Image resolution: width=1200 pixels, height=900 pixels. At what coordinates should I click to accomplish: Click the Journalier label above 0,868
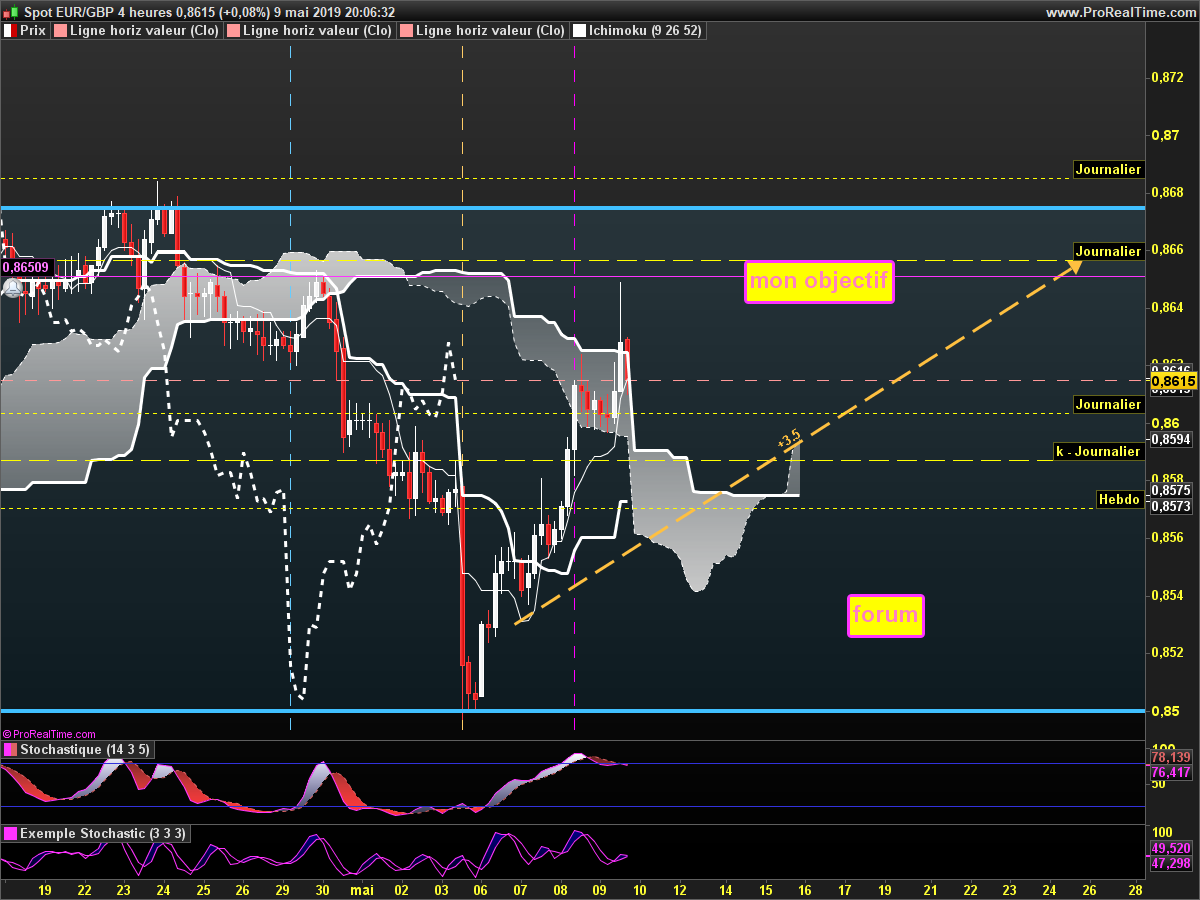(x=1108, y=170)
